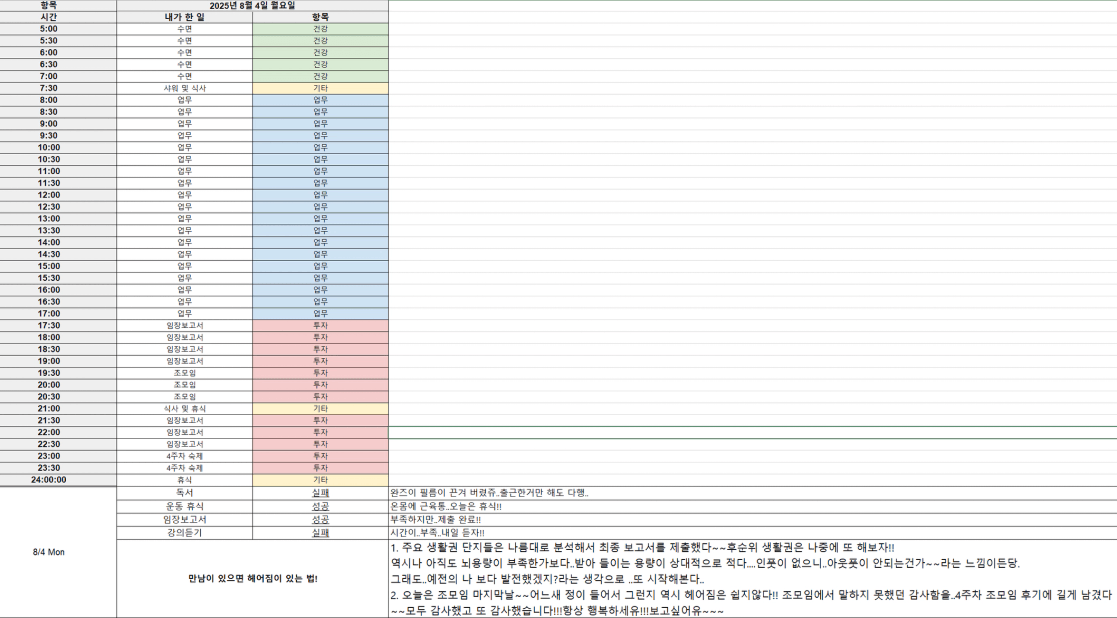Select diary line starting 2. 오늘은 조모임 마지막날
This screenshot has height=618, width=1117.
752,595
